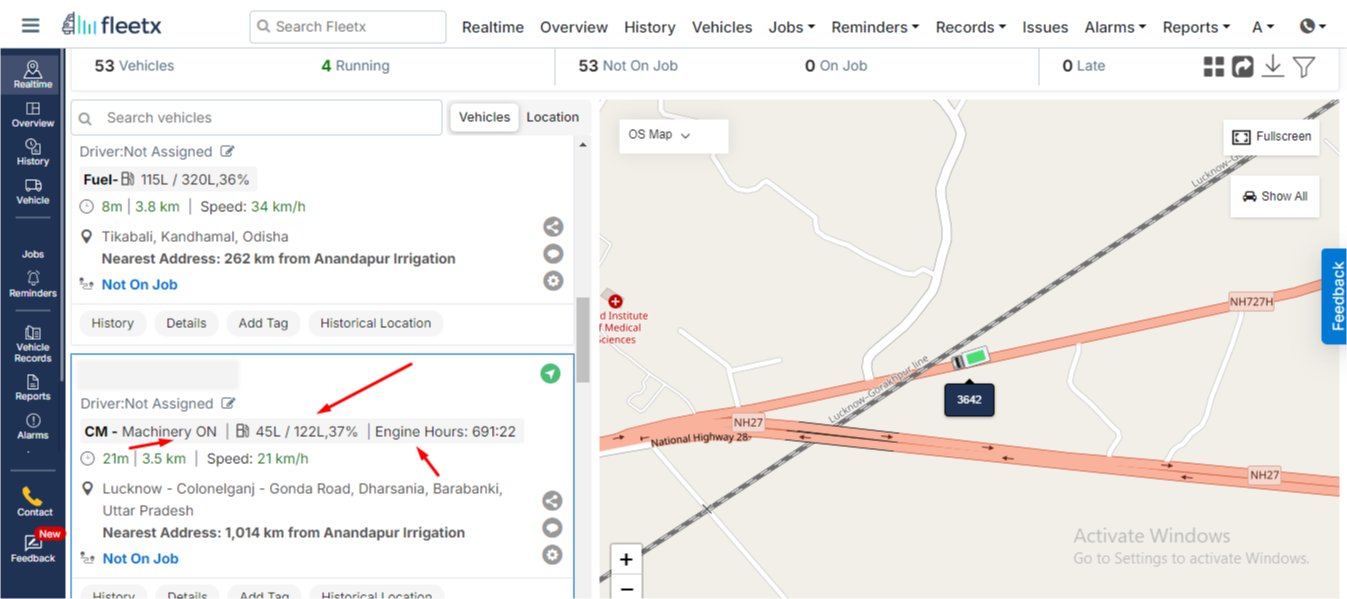Open Reminders bell in the left sidebar
Screen dimensions: 1347x599
click(x=33, y=285)
